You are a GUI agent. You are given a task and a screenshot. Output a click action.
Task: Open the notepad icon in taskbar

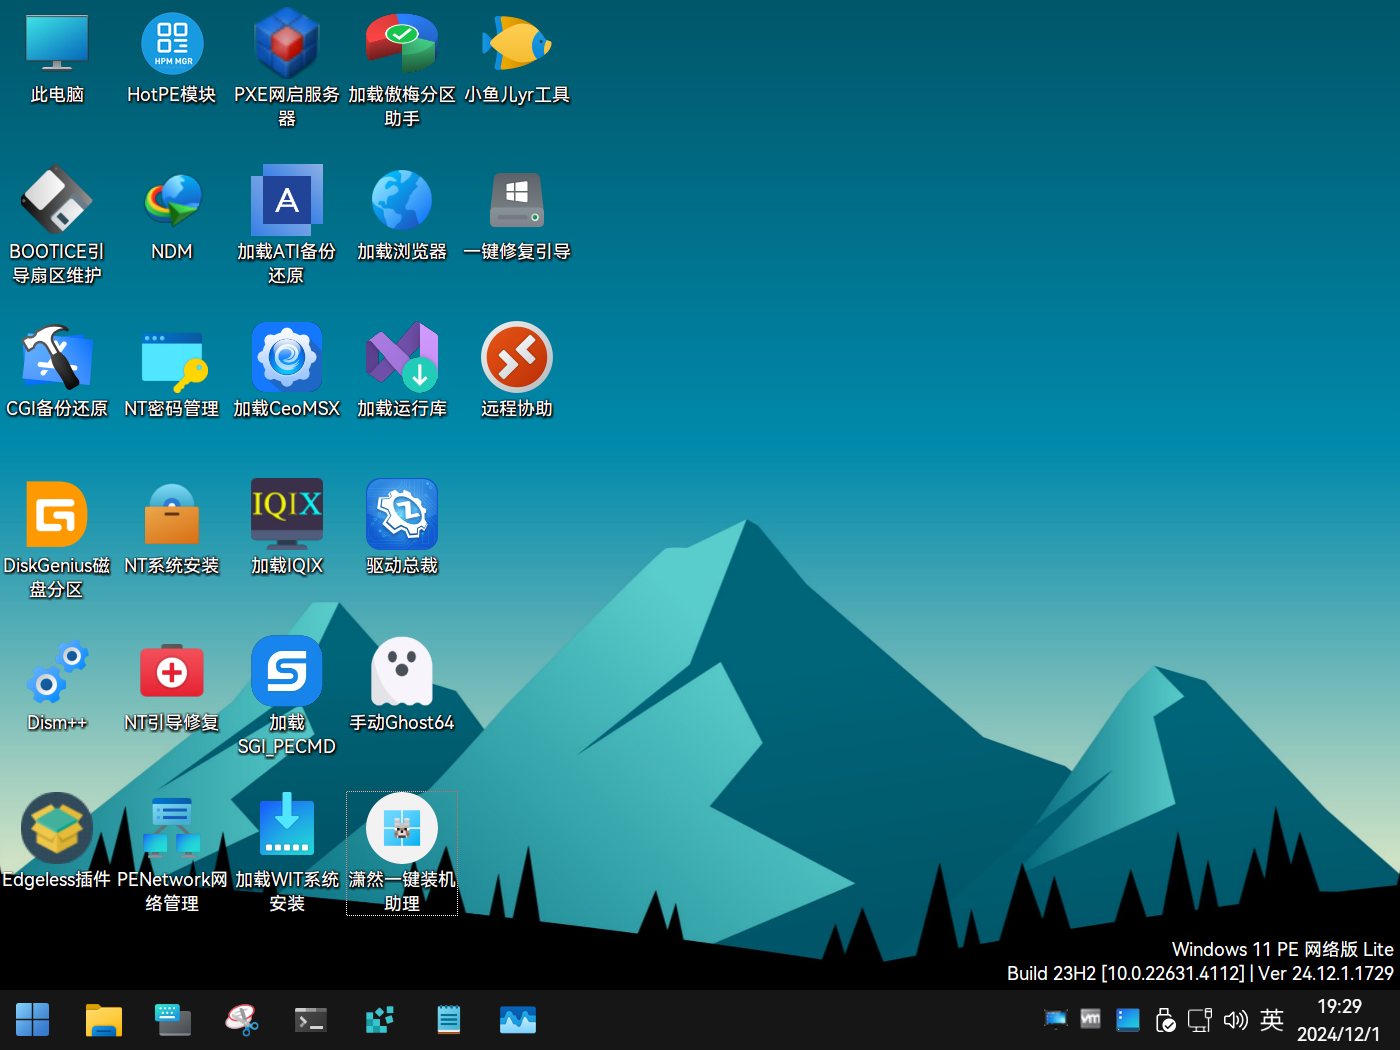449,1020
